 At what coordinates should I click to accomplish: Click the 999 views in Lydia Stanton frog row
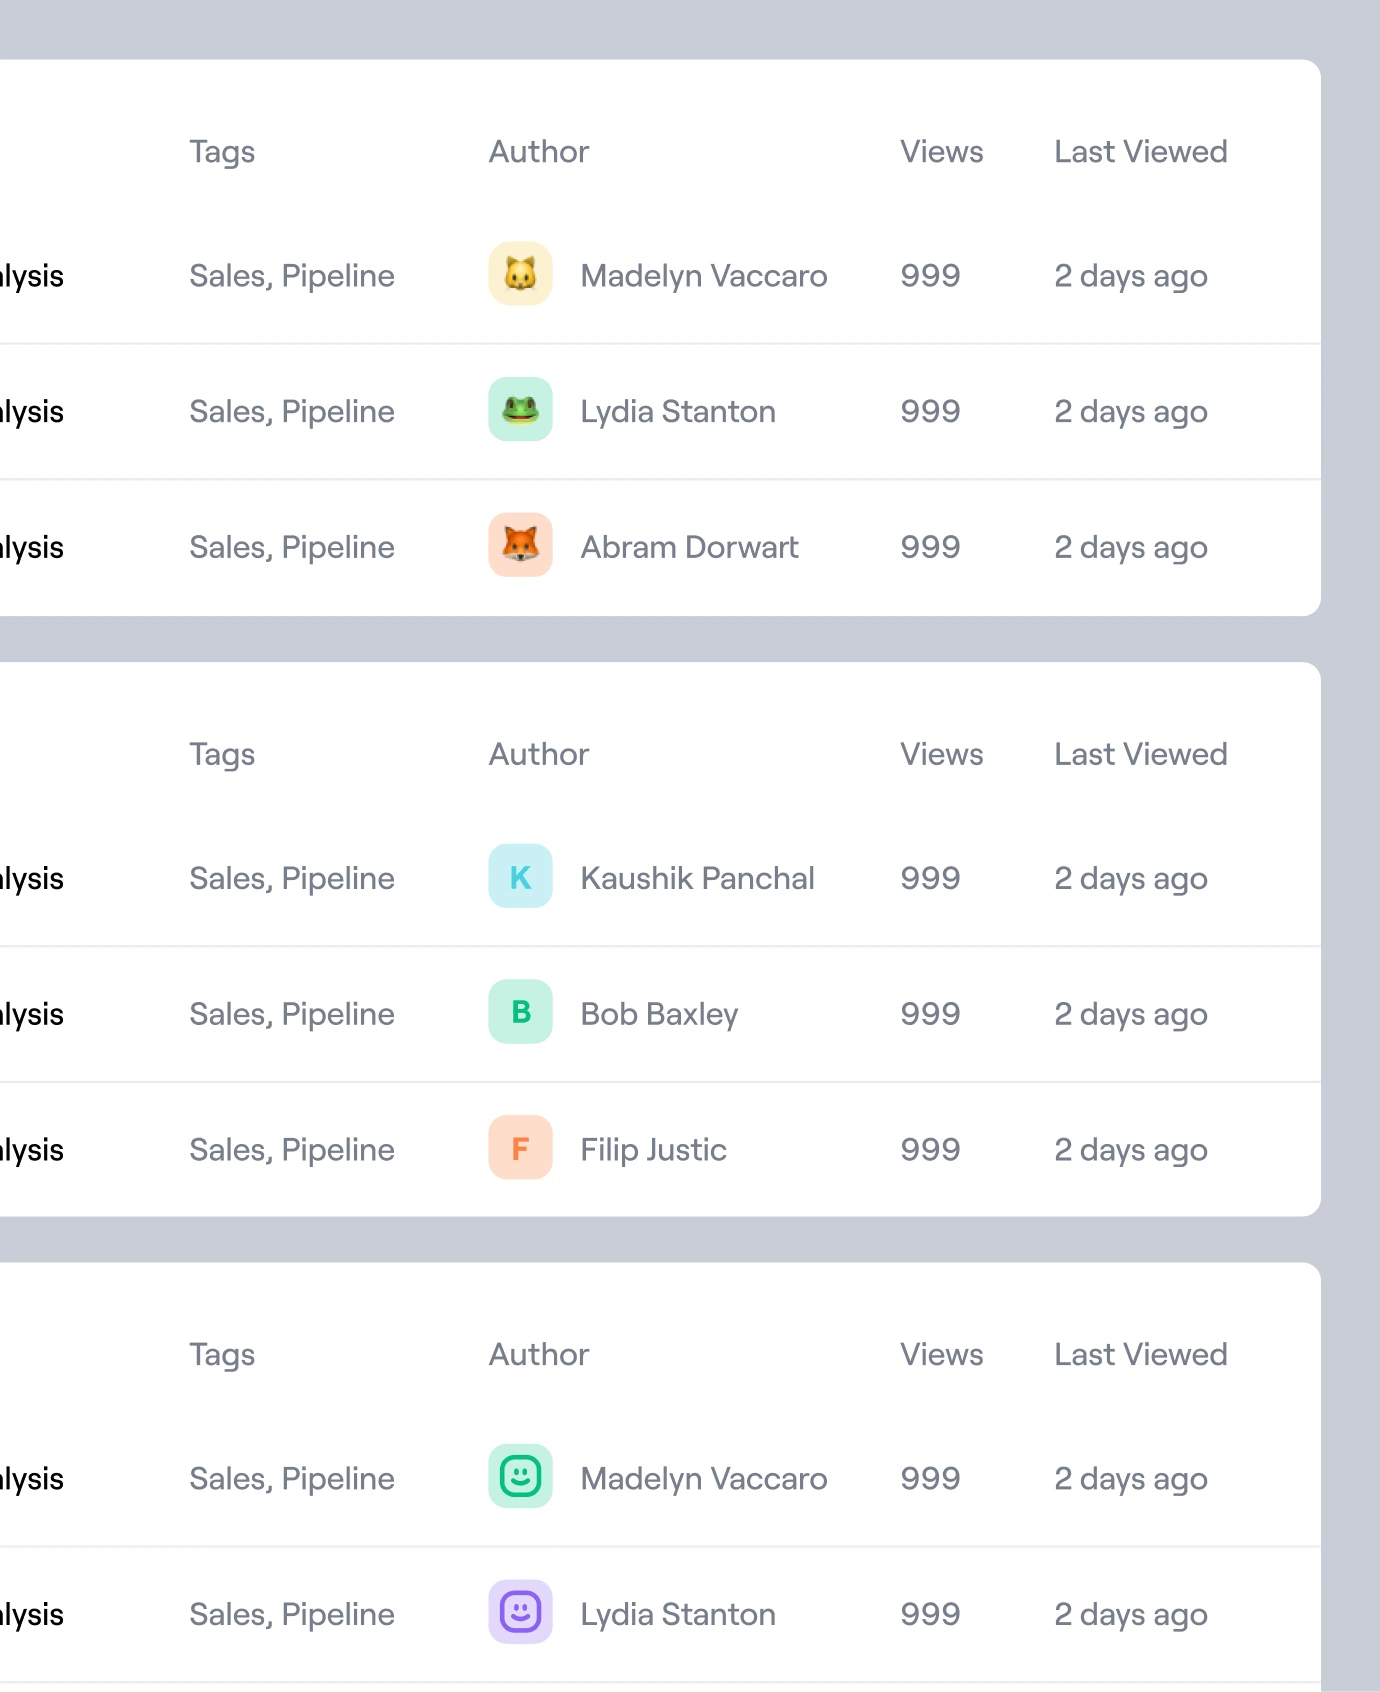coord(930,411)
